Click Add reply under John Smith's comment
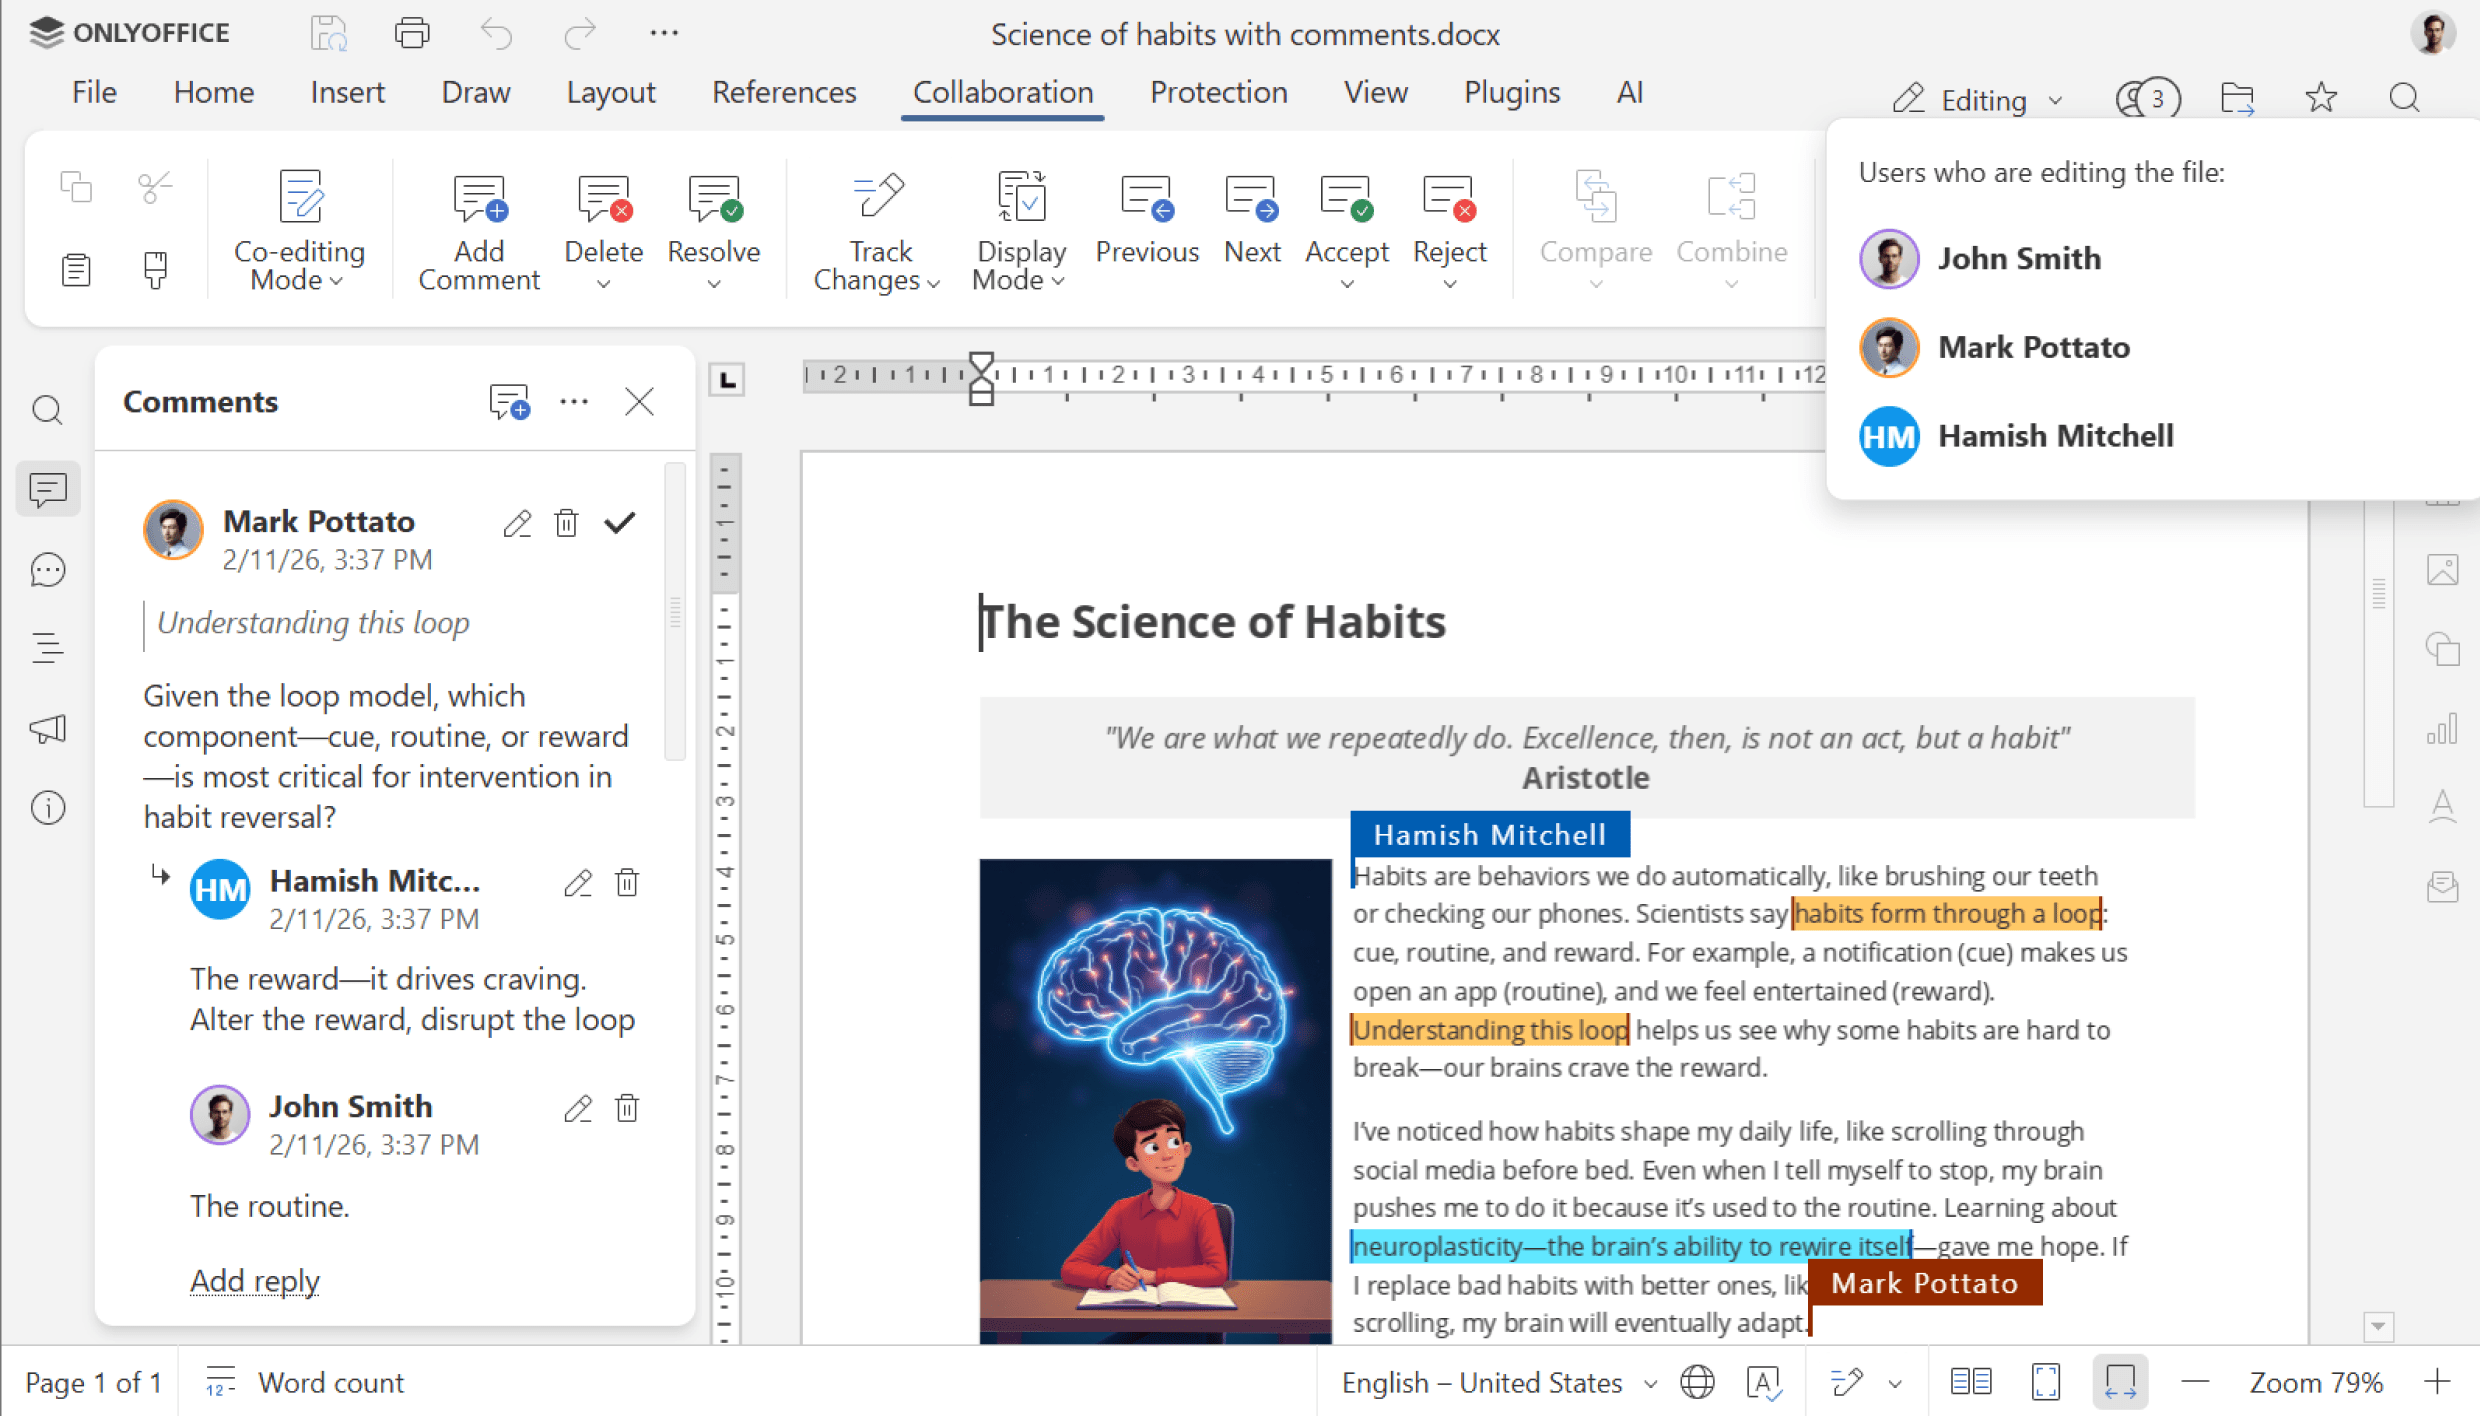This screenshot has width=2480, height=1416. pyautogui.click(x=254, y=1281)
